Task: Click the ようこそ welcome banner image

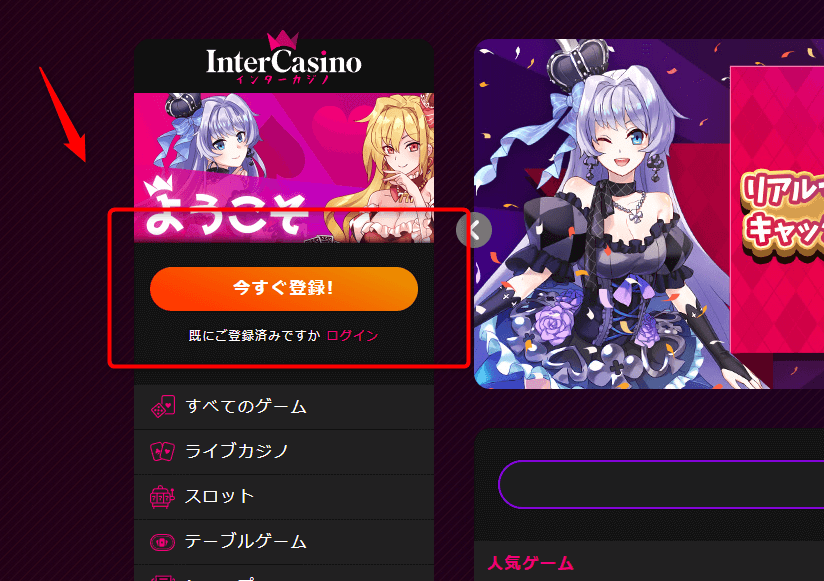Action: tap(284, 168)
